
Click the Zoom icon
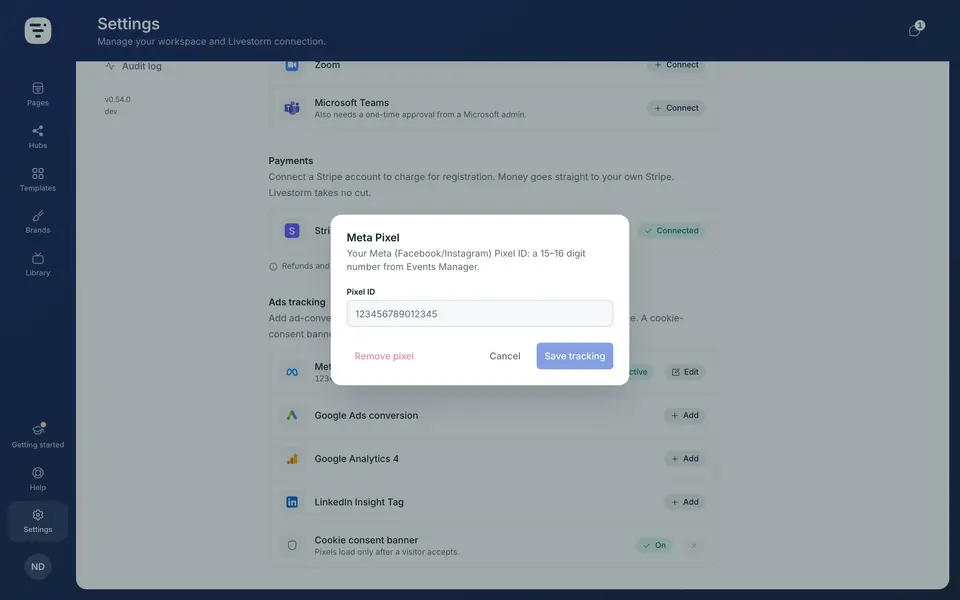click(292, 65)
